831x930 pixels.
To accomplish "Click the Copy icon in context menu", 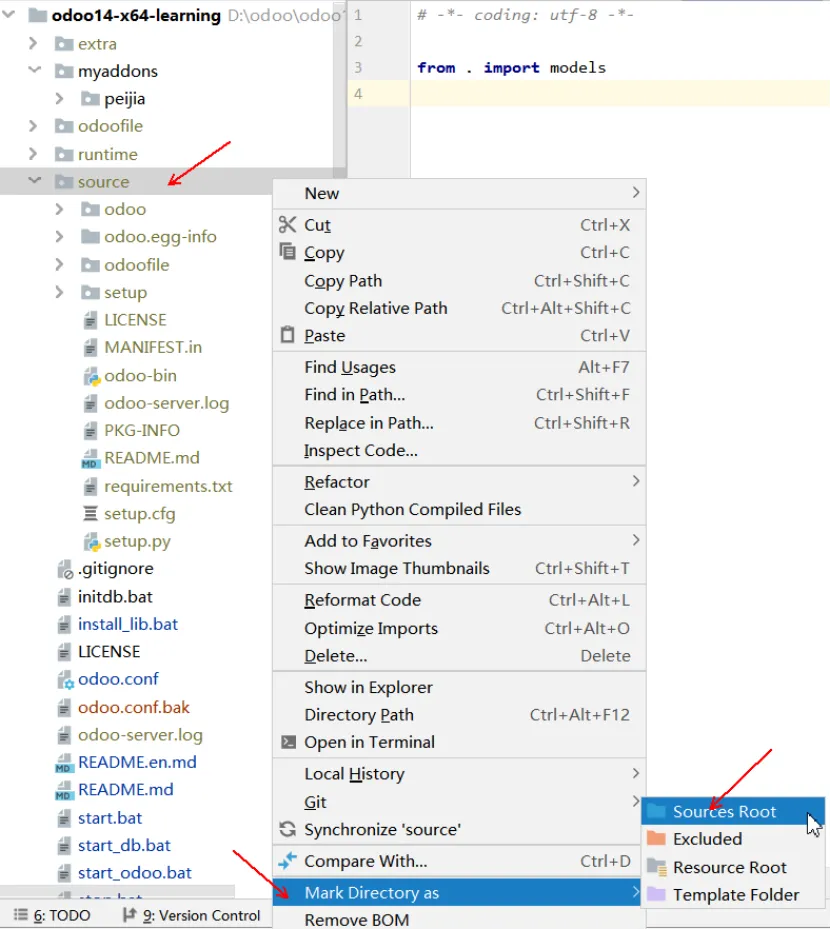I will tap(288, 252).
